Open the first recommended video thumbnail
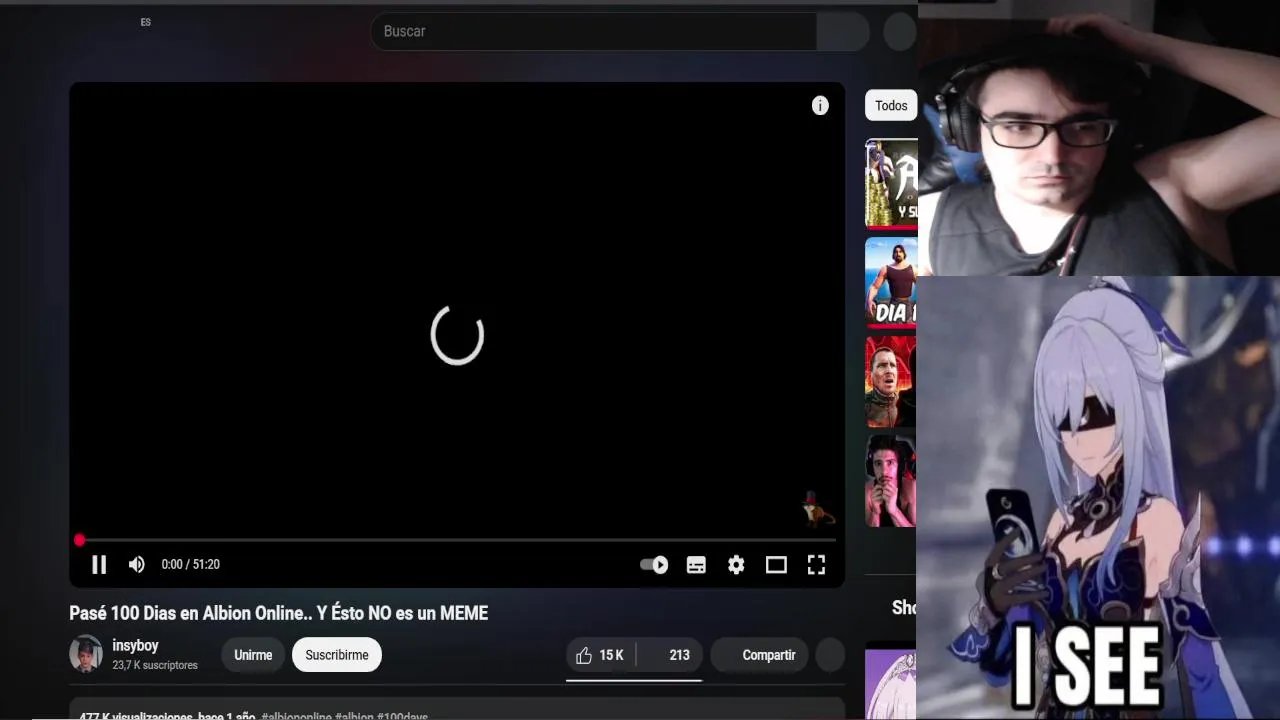The image size is (1280, 720). click(x=891, y=184)
